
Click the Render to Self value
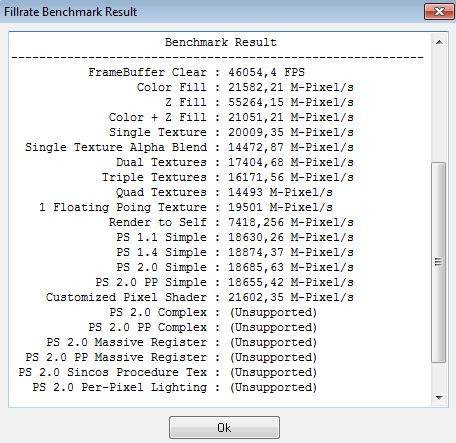pos(291,222)
